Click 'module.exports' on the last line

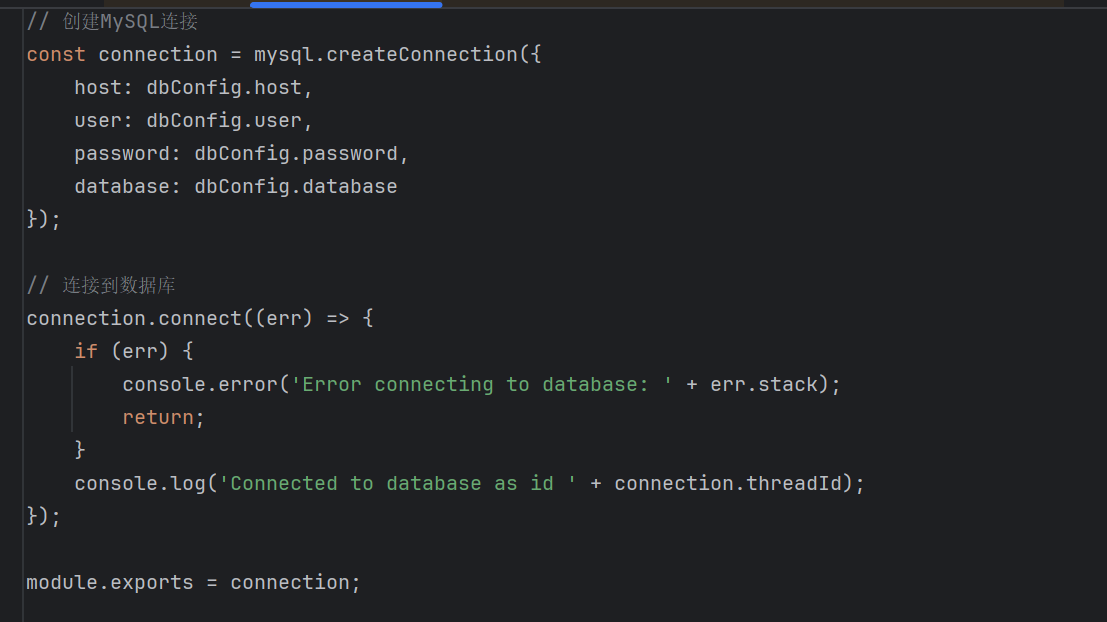coord(110,582)
